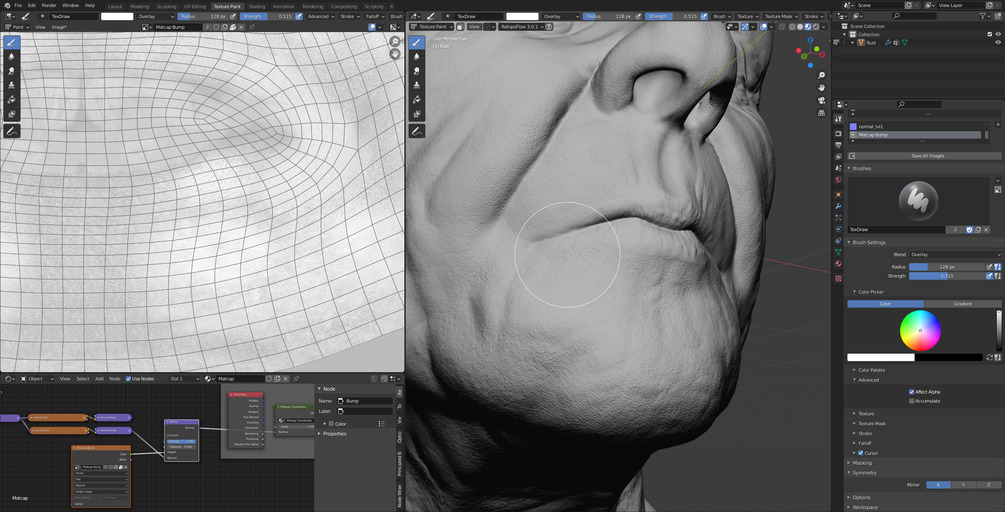This screenshot has height=512, width=1005.
Task: Click the color wheel in Color Picker
Action: click(920, 330)
